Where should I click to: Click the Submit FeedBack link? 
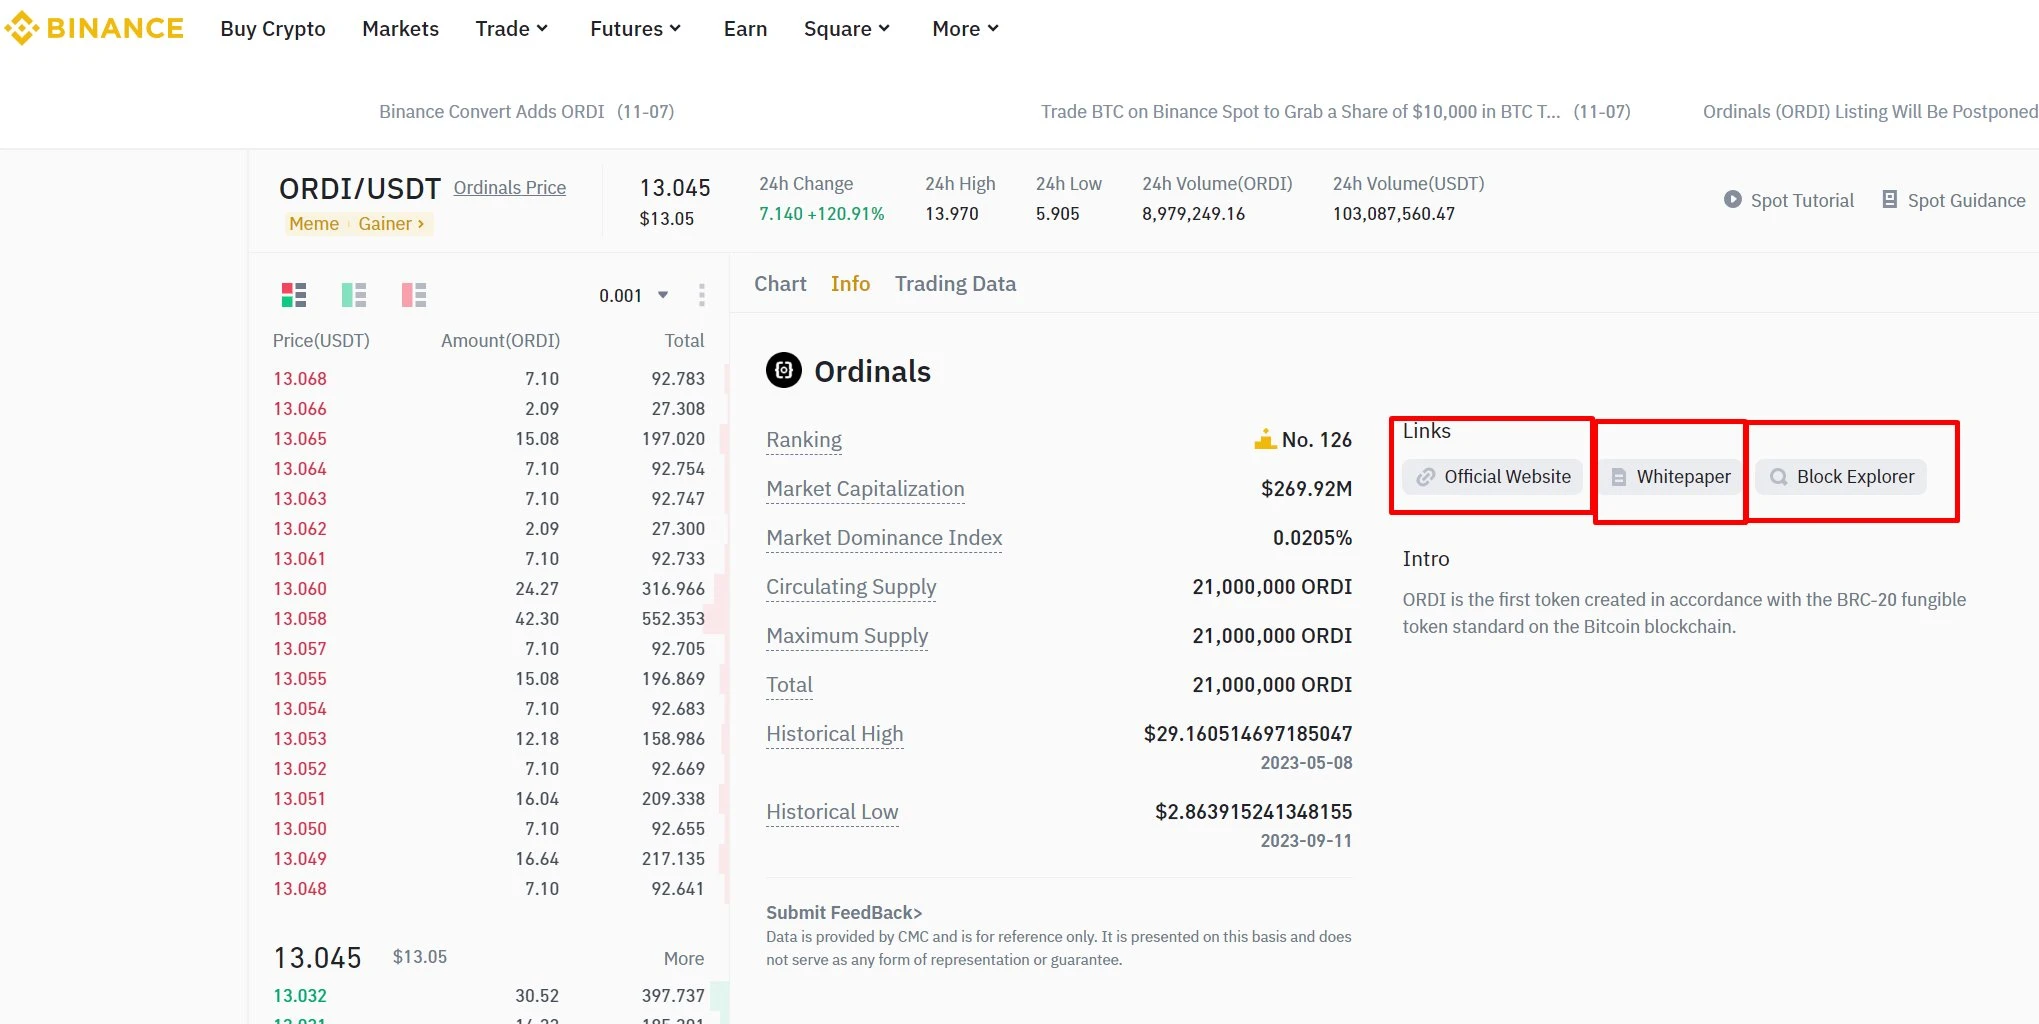[843, 912]
